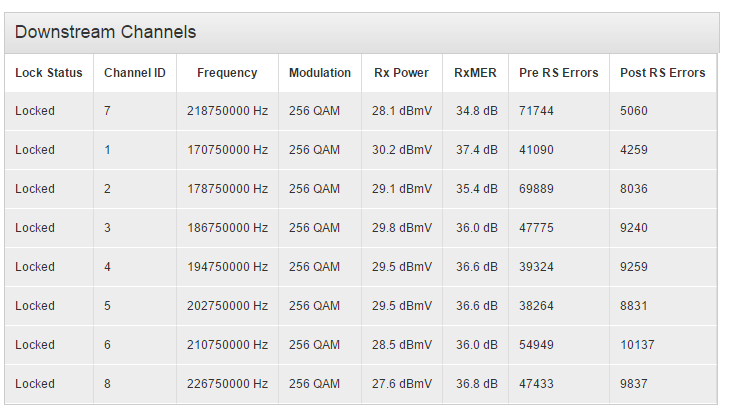Click the Downstream Channels panel header
Image resolution: width=736 pixels, height=420 pixels.
coord(361,32)
